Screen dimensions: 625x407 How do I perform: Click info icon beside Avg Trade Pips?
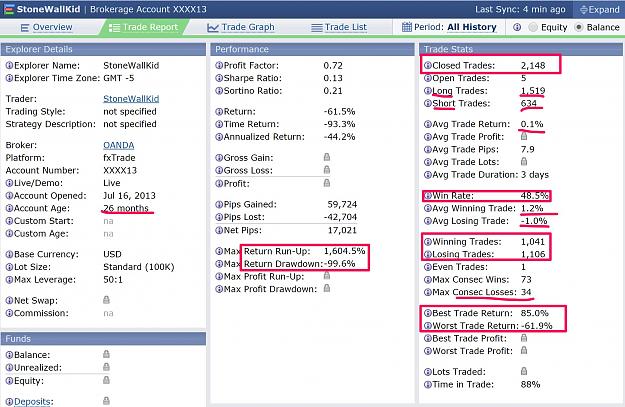point(428,149)
